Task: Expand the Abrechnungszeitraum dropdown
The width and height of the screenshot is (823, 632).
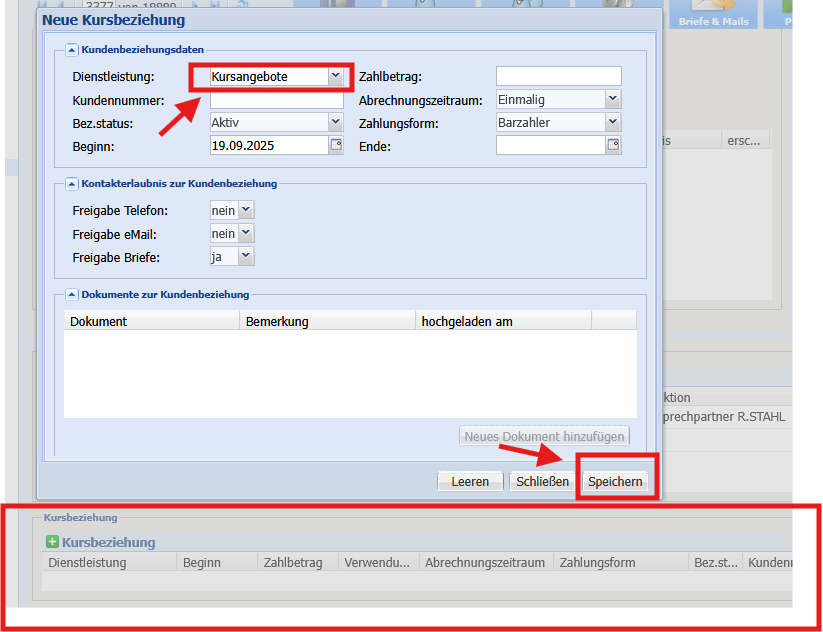Action: [x=613, y=100]
